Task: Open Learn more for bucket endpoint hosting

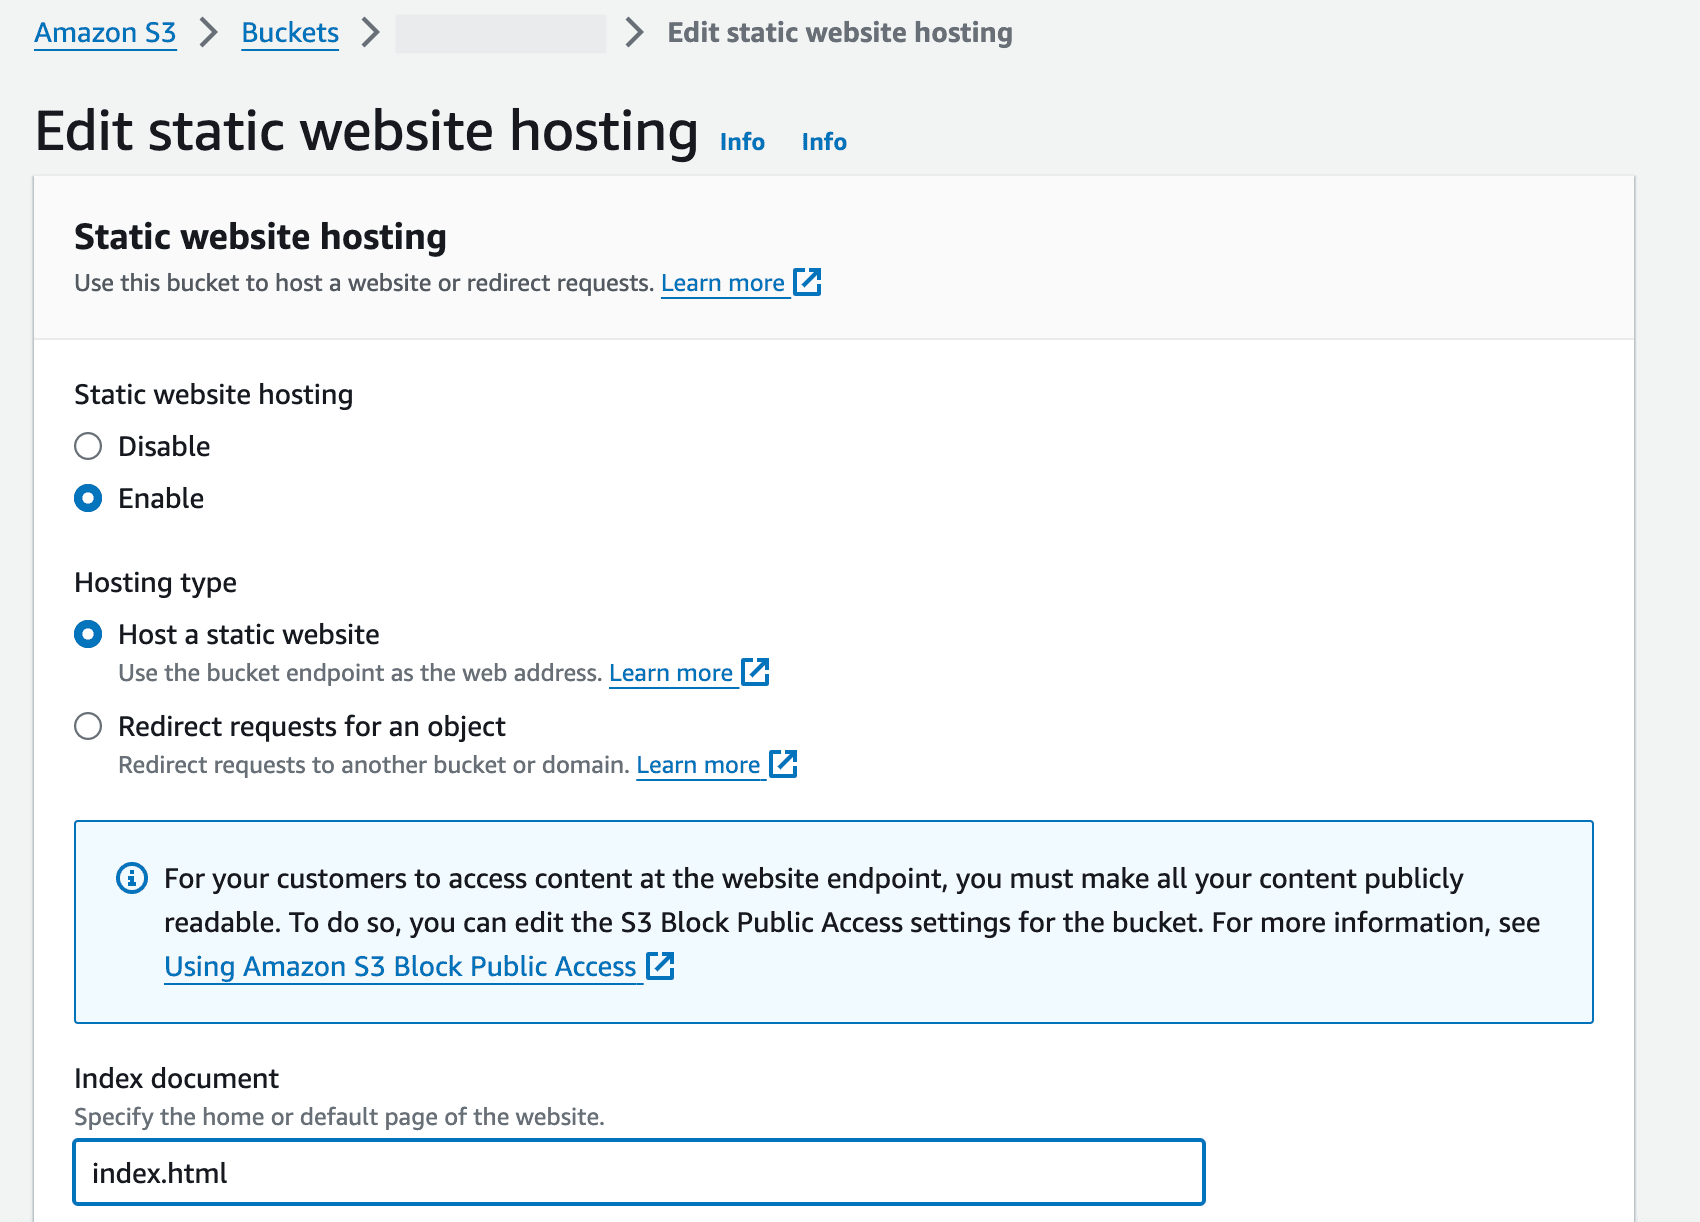Action: point(671,672)
